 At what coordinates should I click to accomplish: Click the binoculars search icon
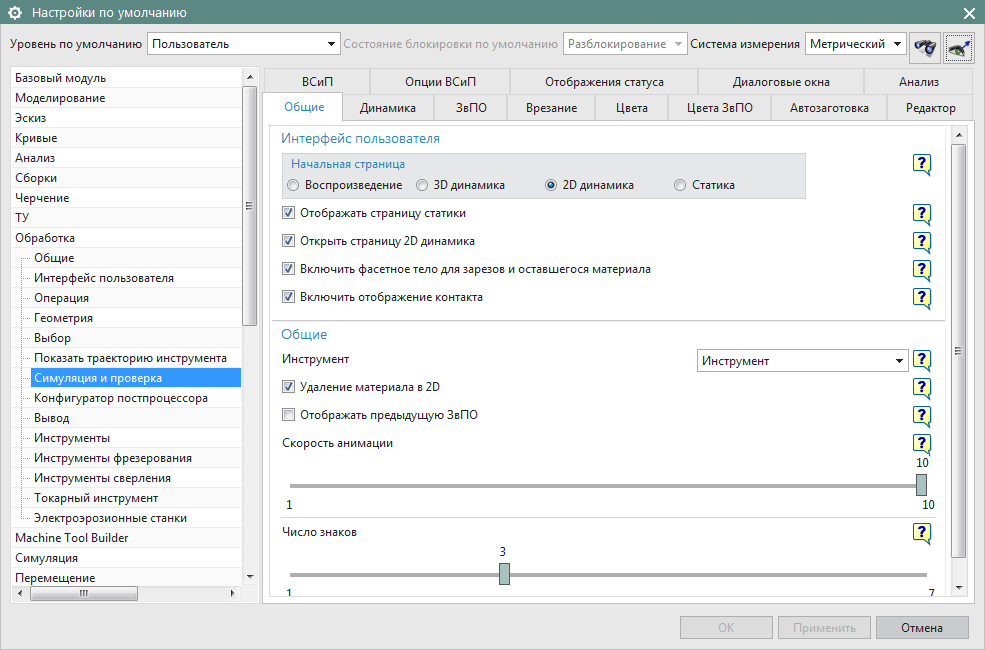click(x=926, y=45)
